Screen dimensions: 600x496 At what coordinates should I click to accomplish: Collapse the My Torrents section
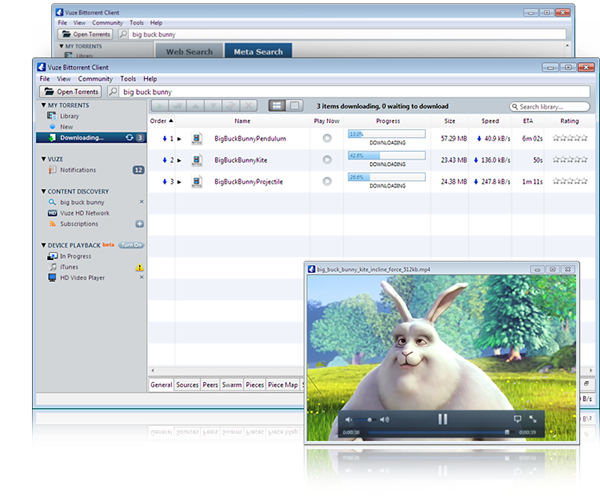[x=42, y=105]
